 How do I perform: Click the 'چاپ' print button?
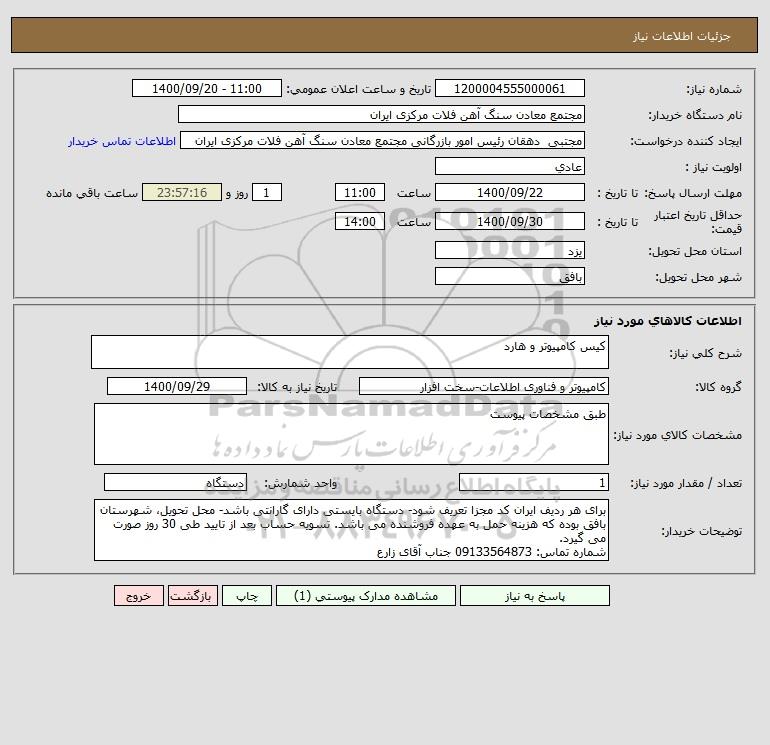(247, 596)
